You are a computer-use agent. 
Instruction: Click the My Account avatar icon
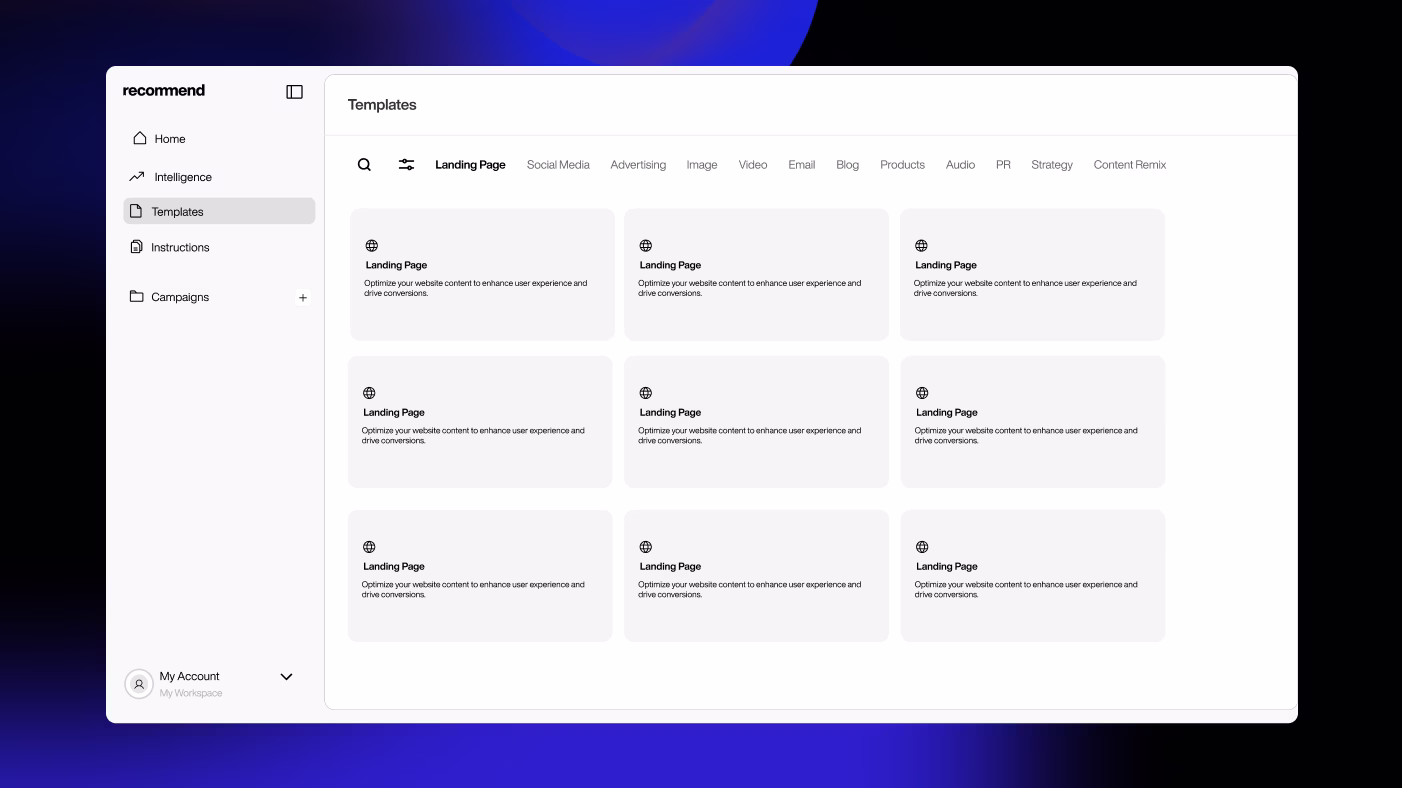[139, 684]
